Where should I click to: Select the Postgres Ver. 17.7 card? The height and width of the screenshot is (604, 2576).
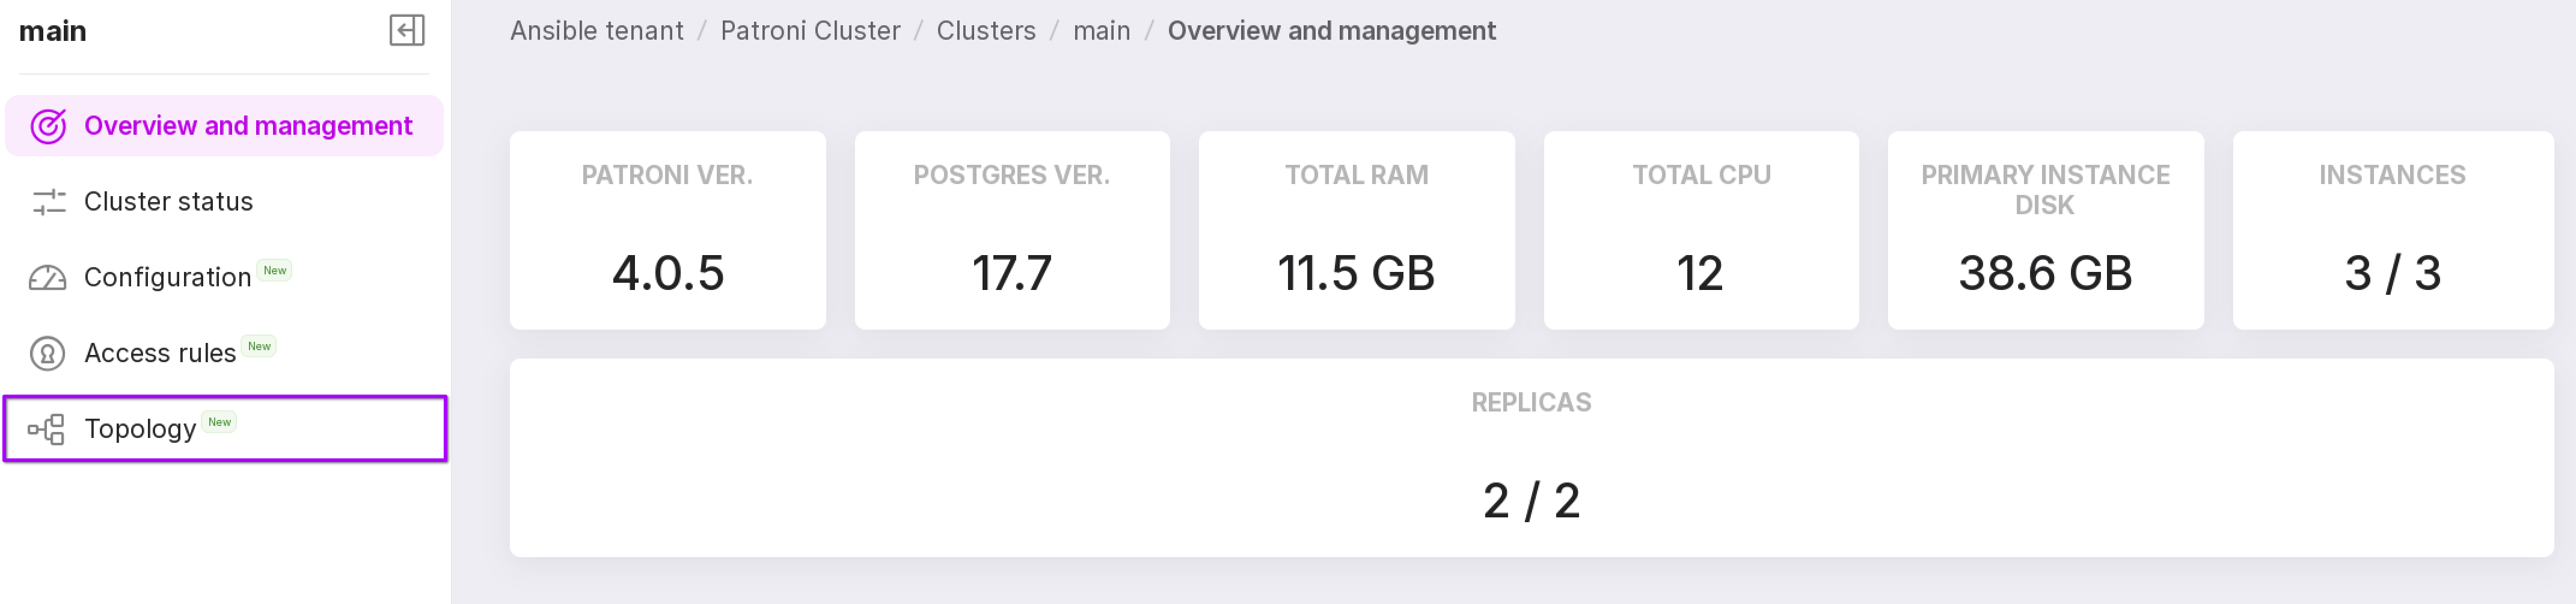pos(1011,230)
